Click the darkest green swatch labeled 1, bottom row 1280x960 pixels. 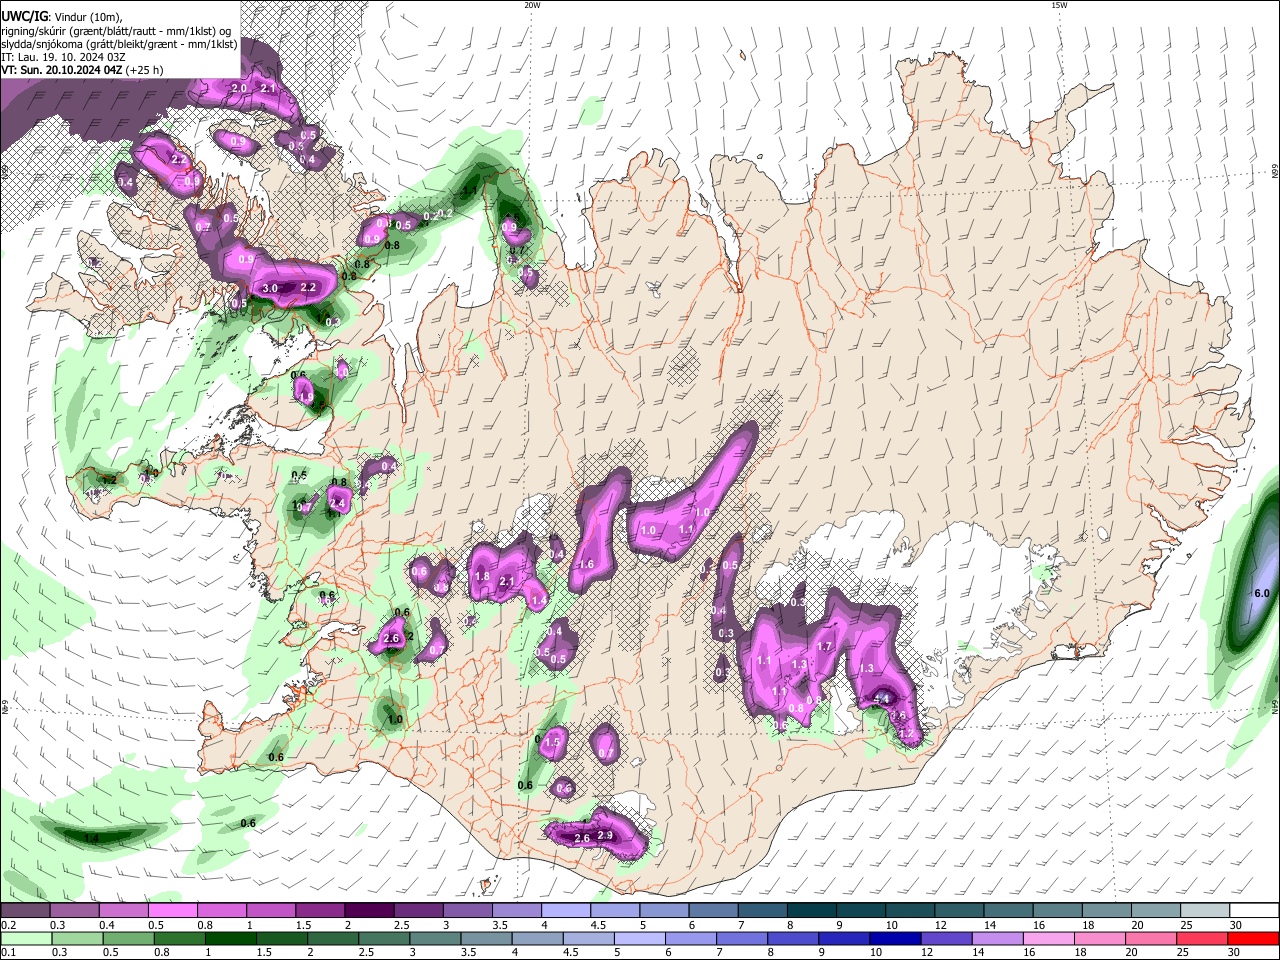tap(230, 938)
